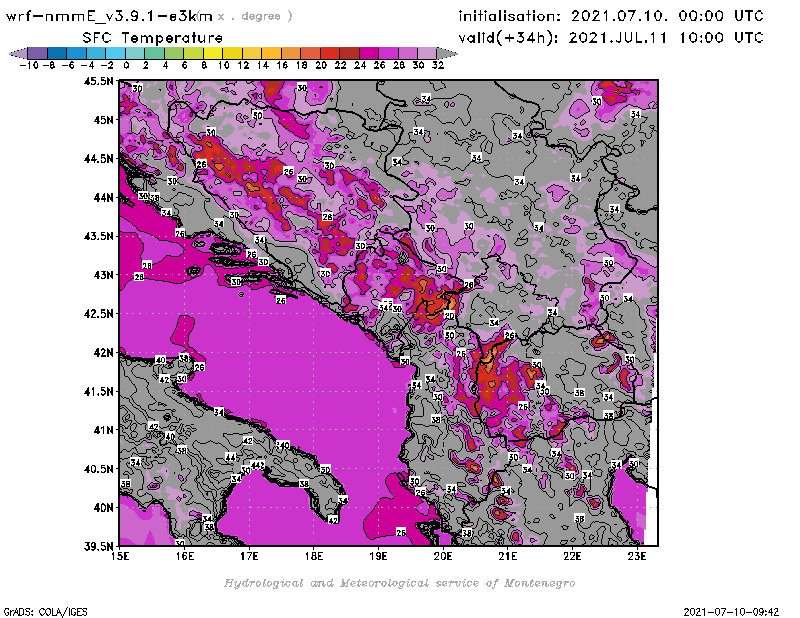Viewport: 800px width, 618px height.
Task: Click the "41.5N" latitude label
Action: pyautogui.click(x=98, y=391)
